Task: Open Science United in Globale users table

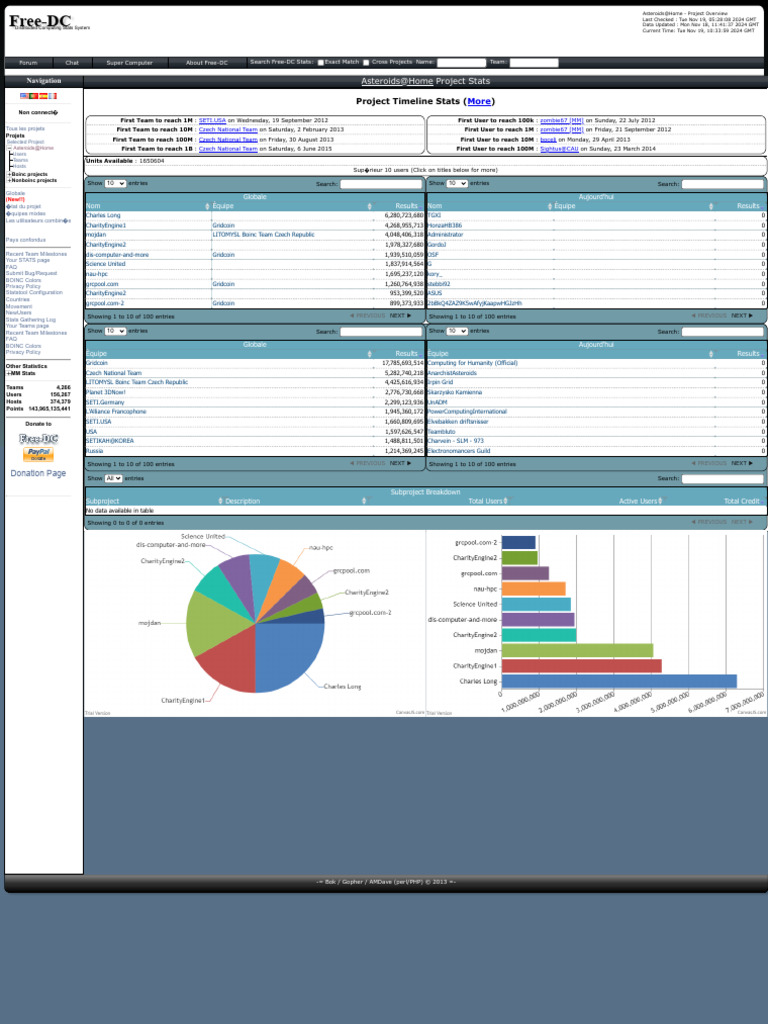Action: pyautogui.click(x=105, y=264)
